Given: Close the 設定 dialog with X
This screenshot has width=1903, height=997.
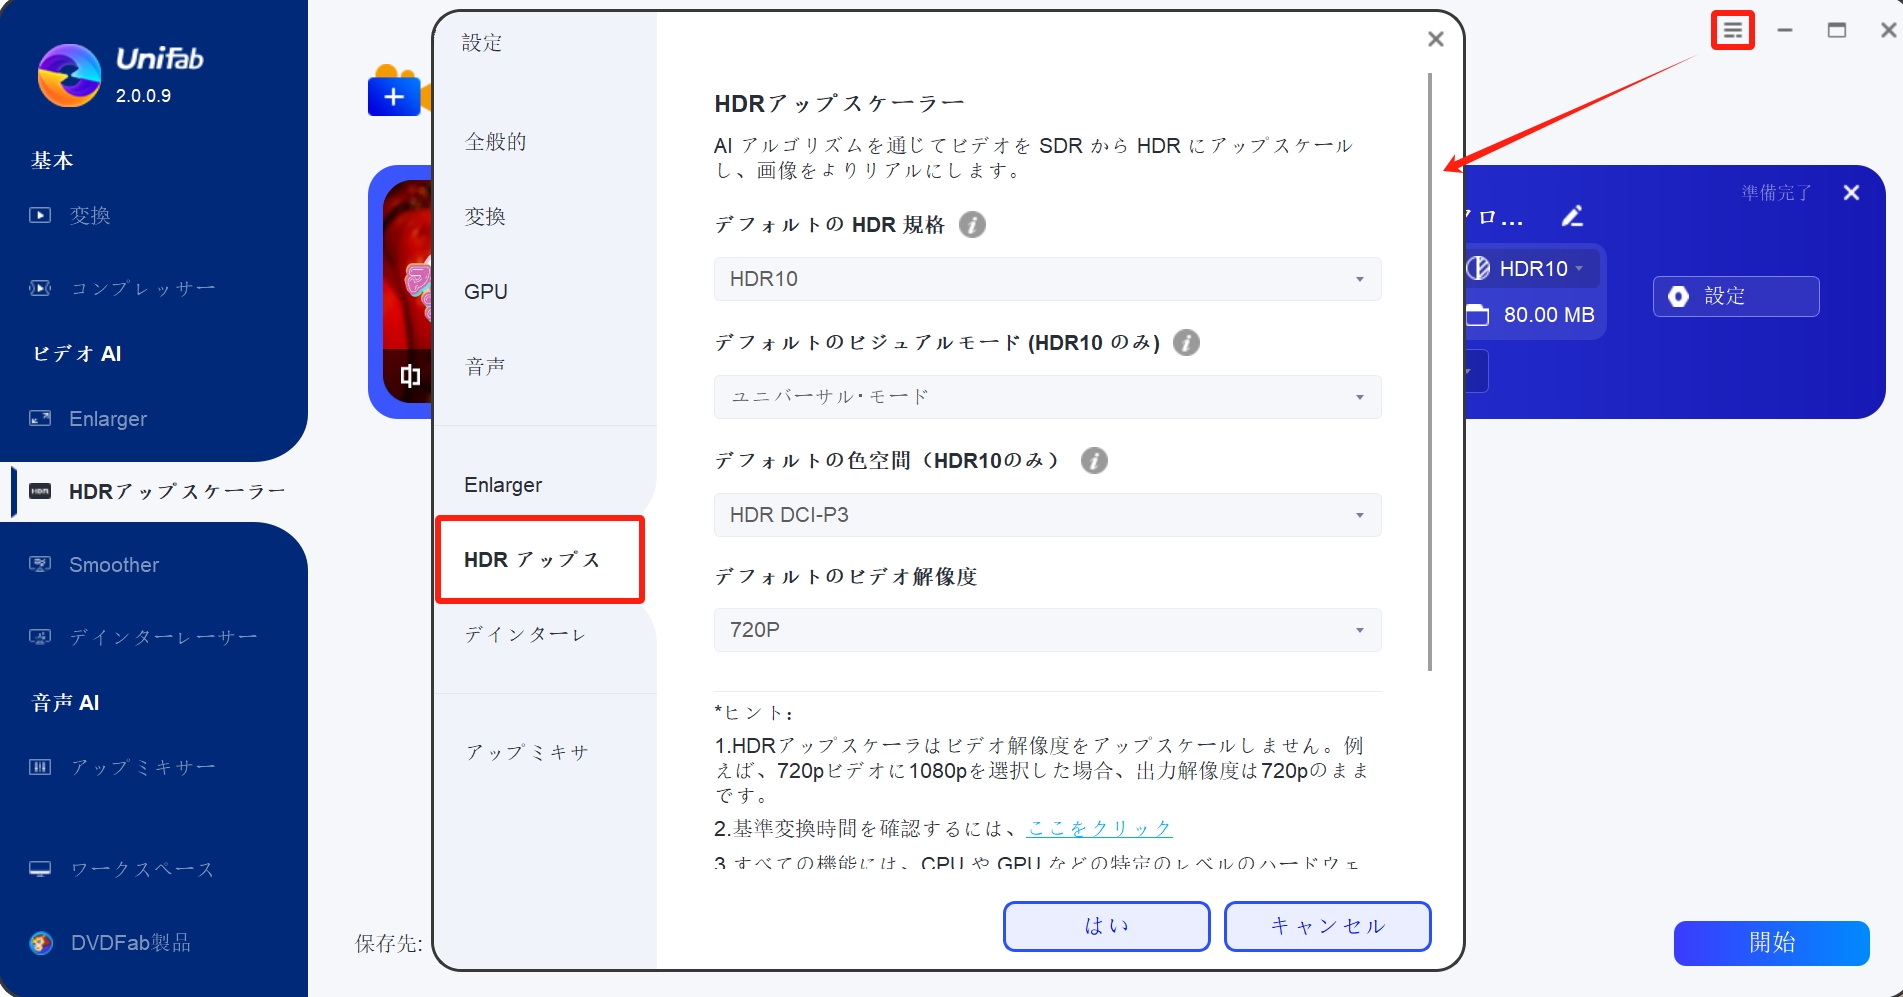Looking at the screenshot, I should (x=1436, y=39).
